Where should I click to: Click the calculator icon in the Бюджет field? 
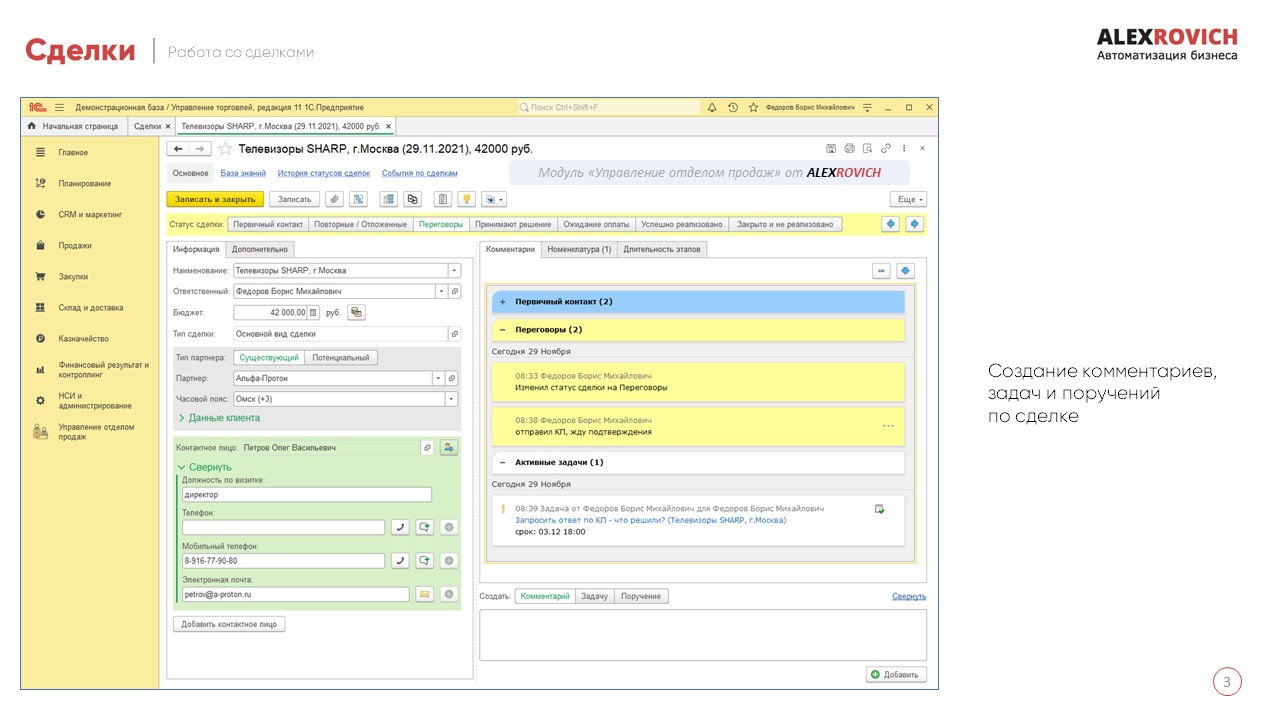(x=313, y=312)
